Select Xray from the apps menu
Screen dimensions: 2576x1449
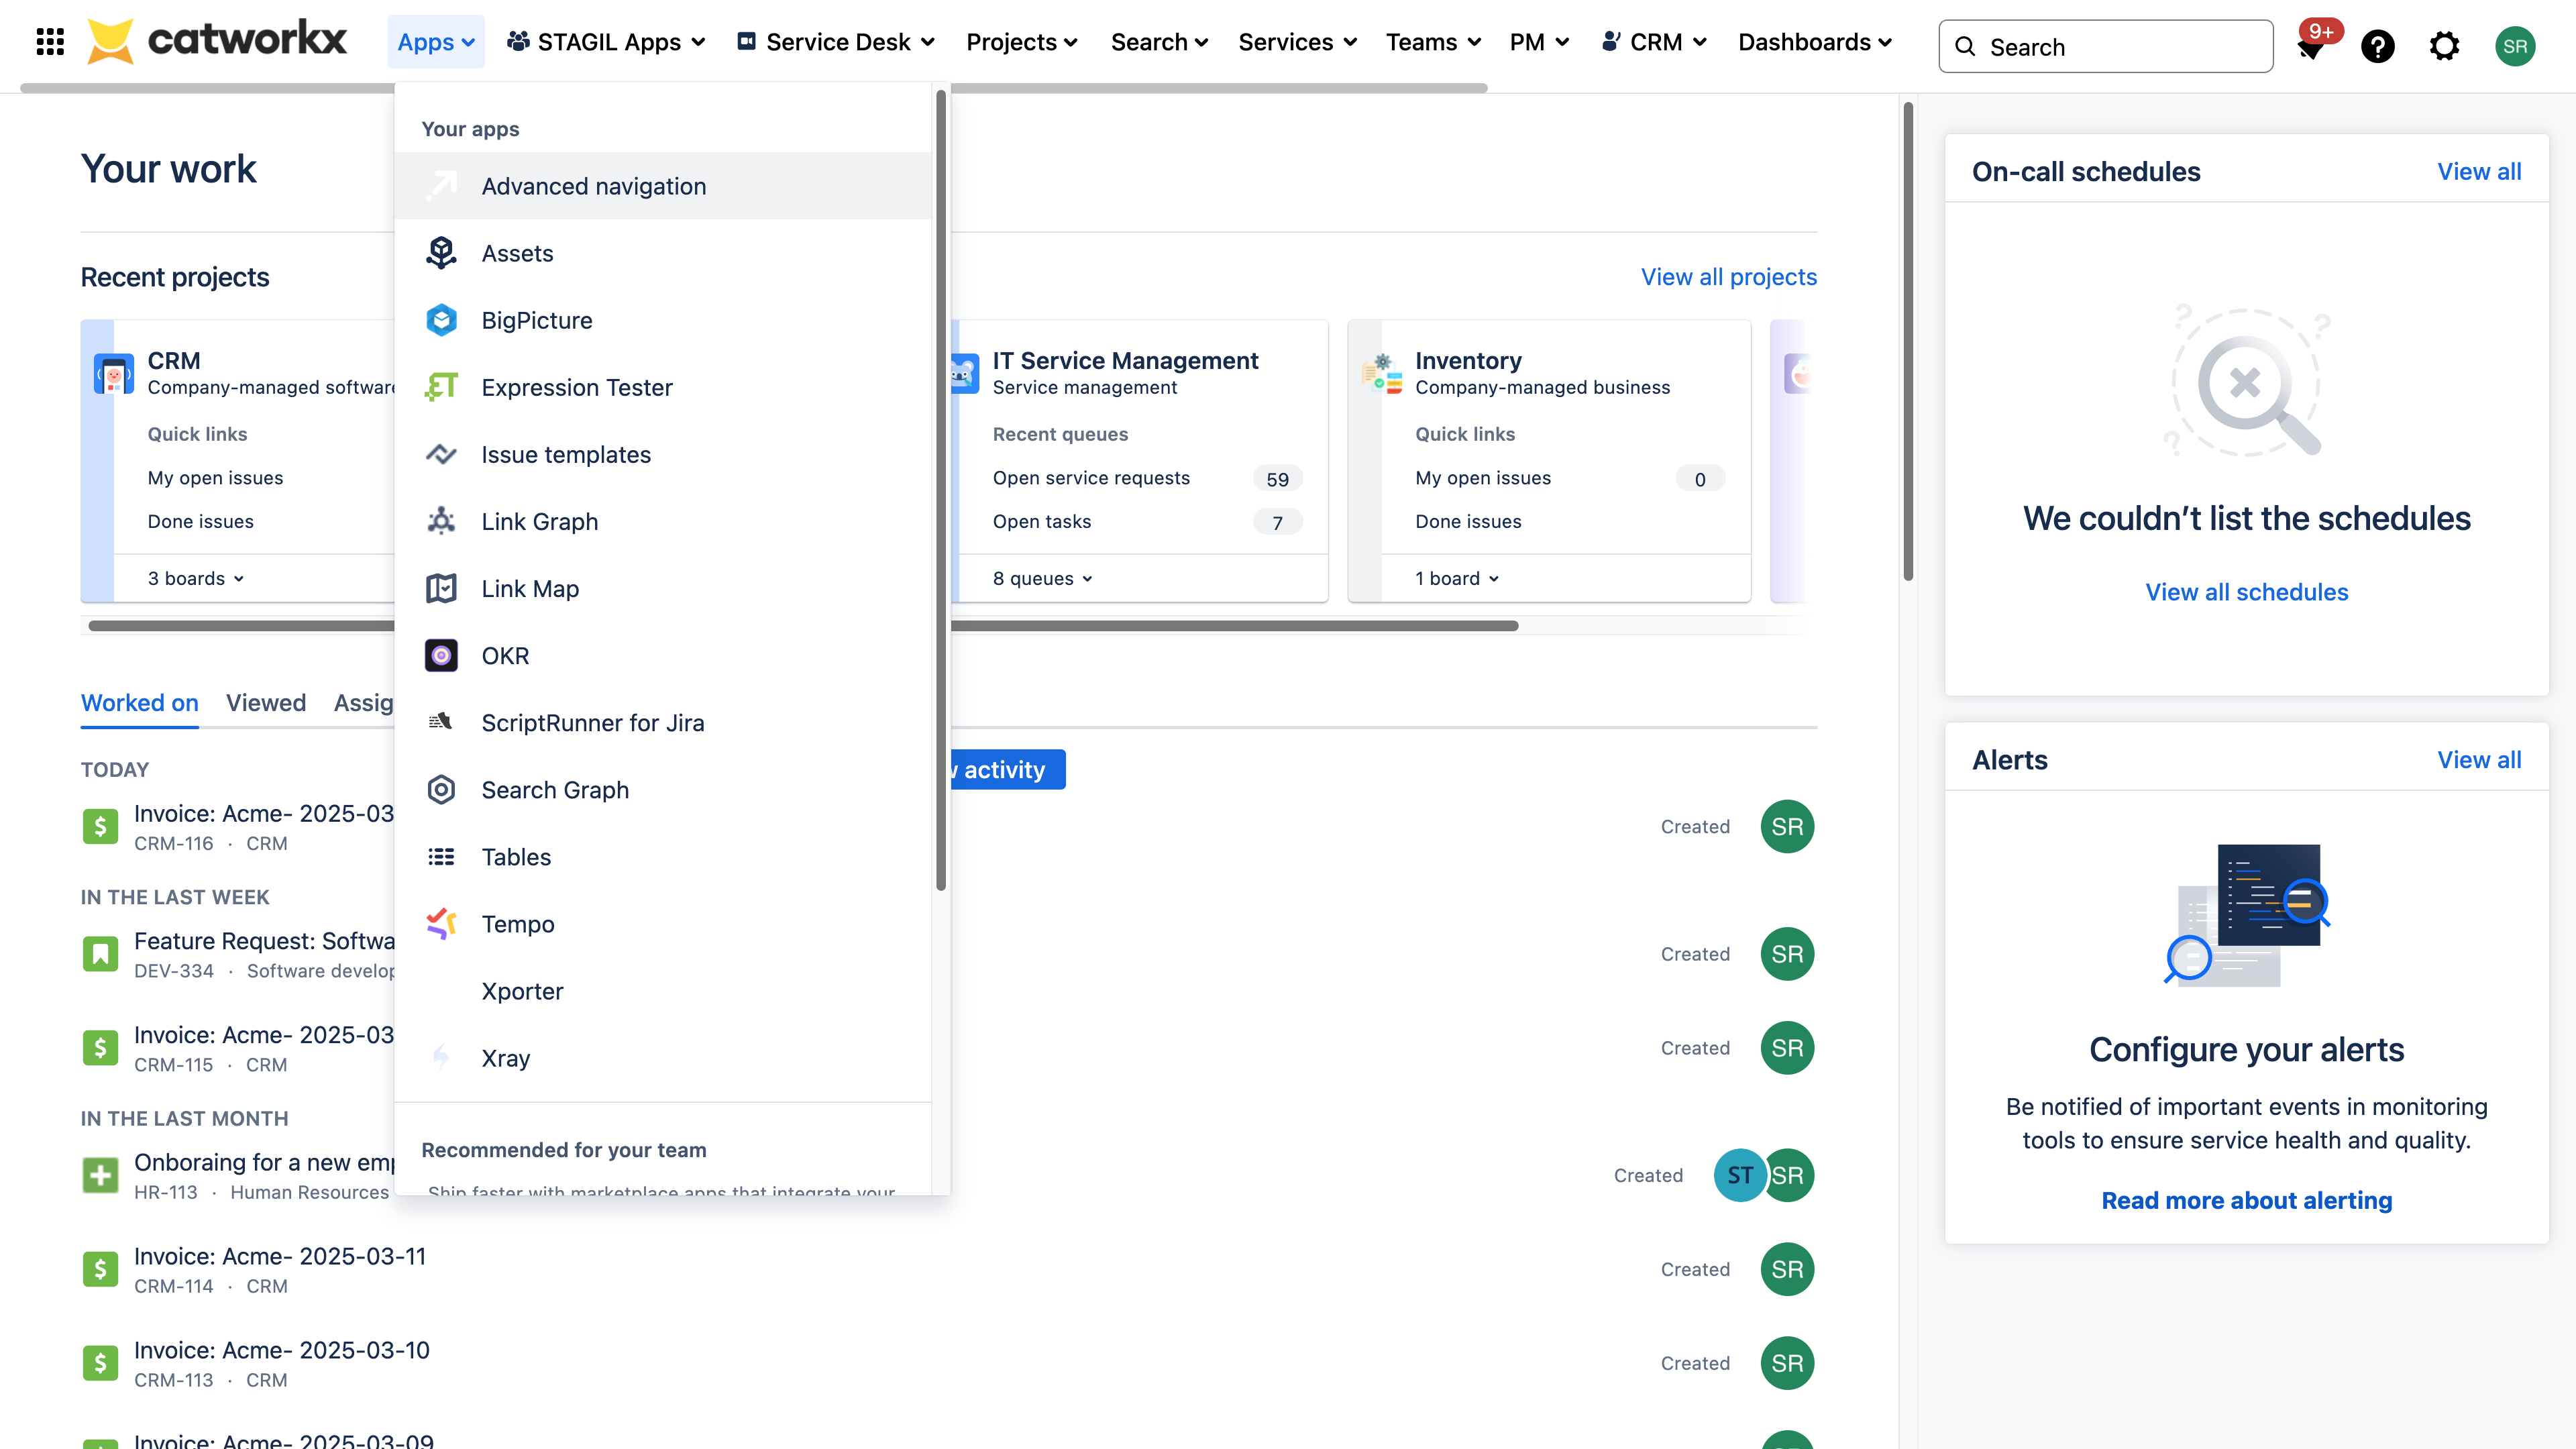point(663,1058)
